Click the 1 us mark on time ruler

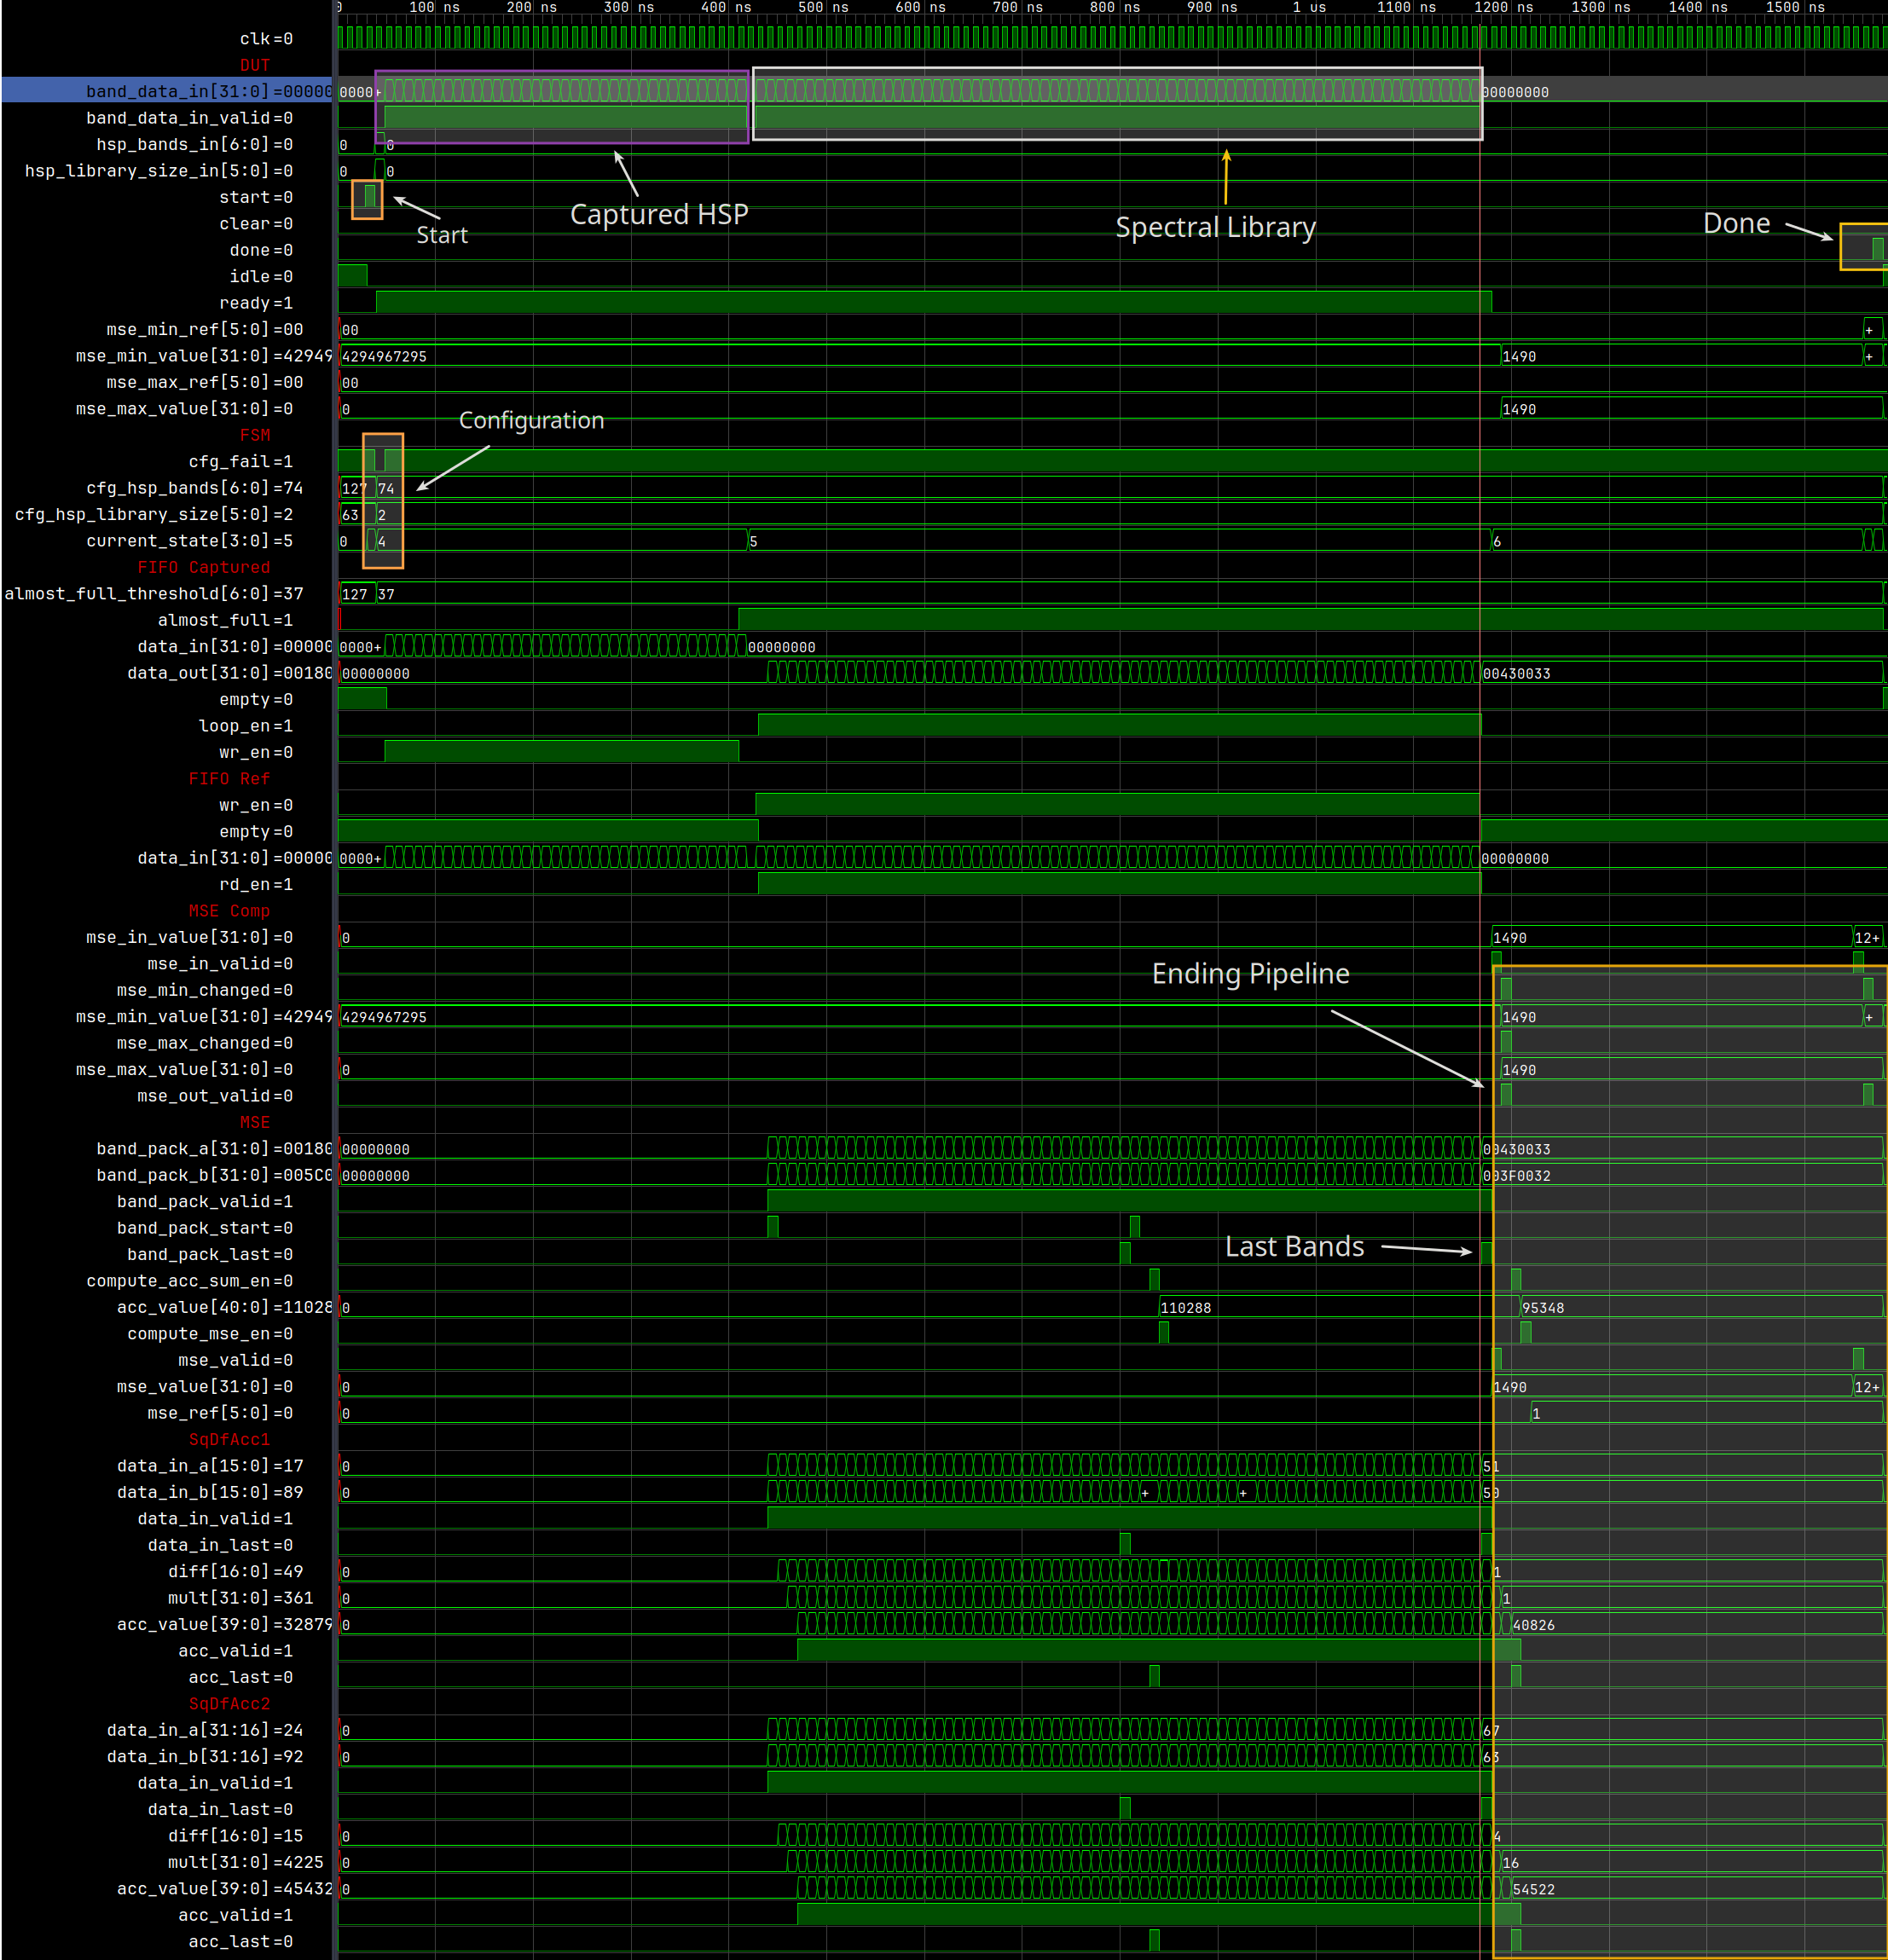[x=1309, y=8]
